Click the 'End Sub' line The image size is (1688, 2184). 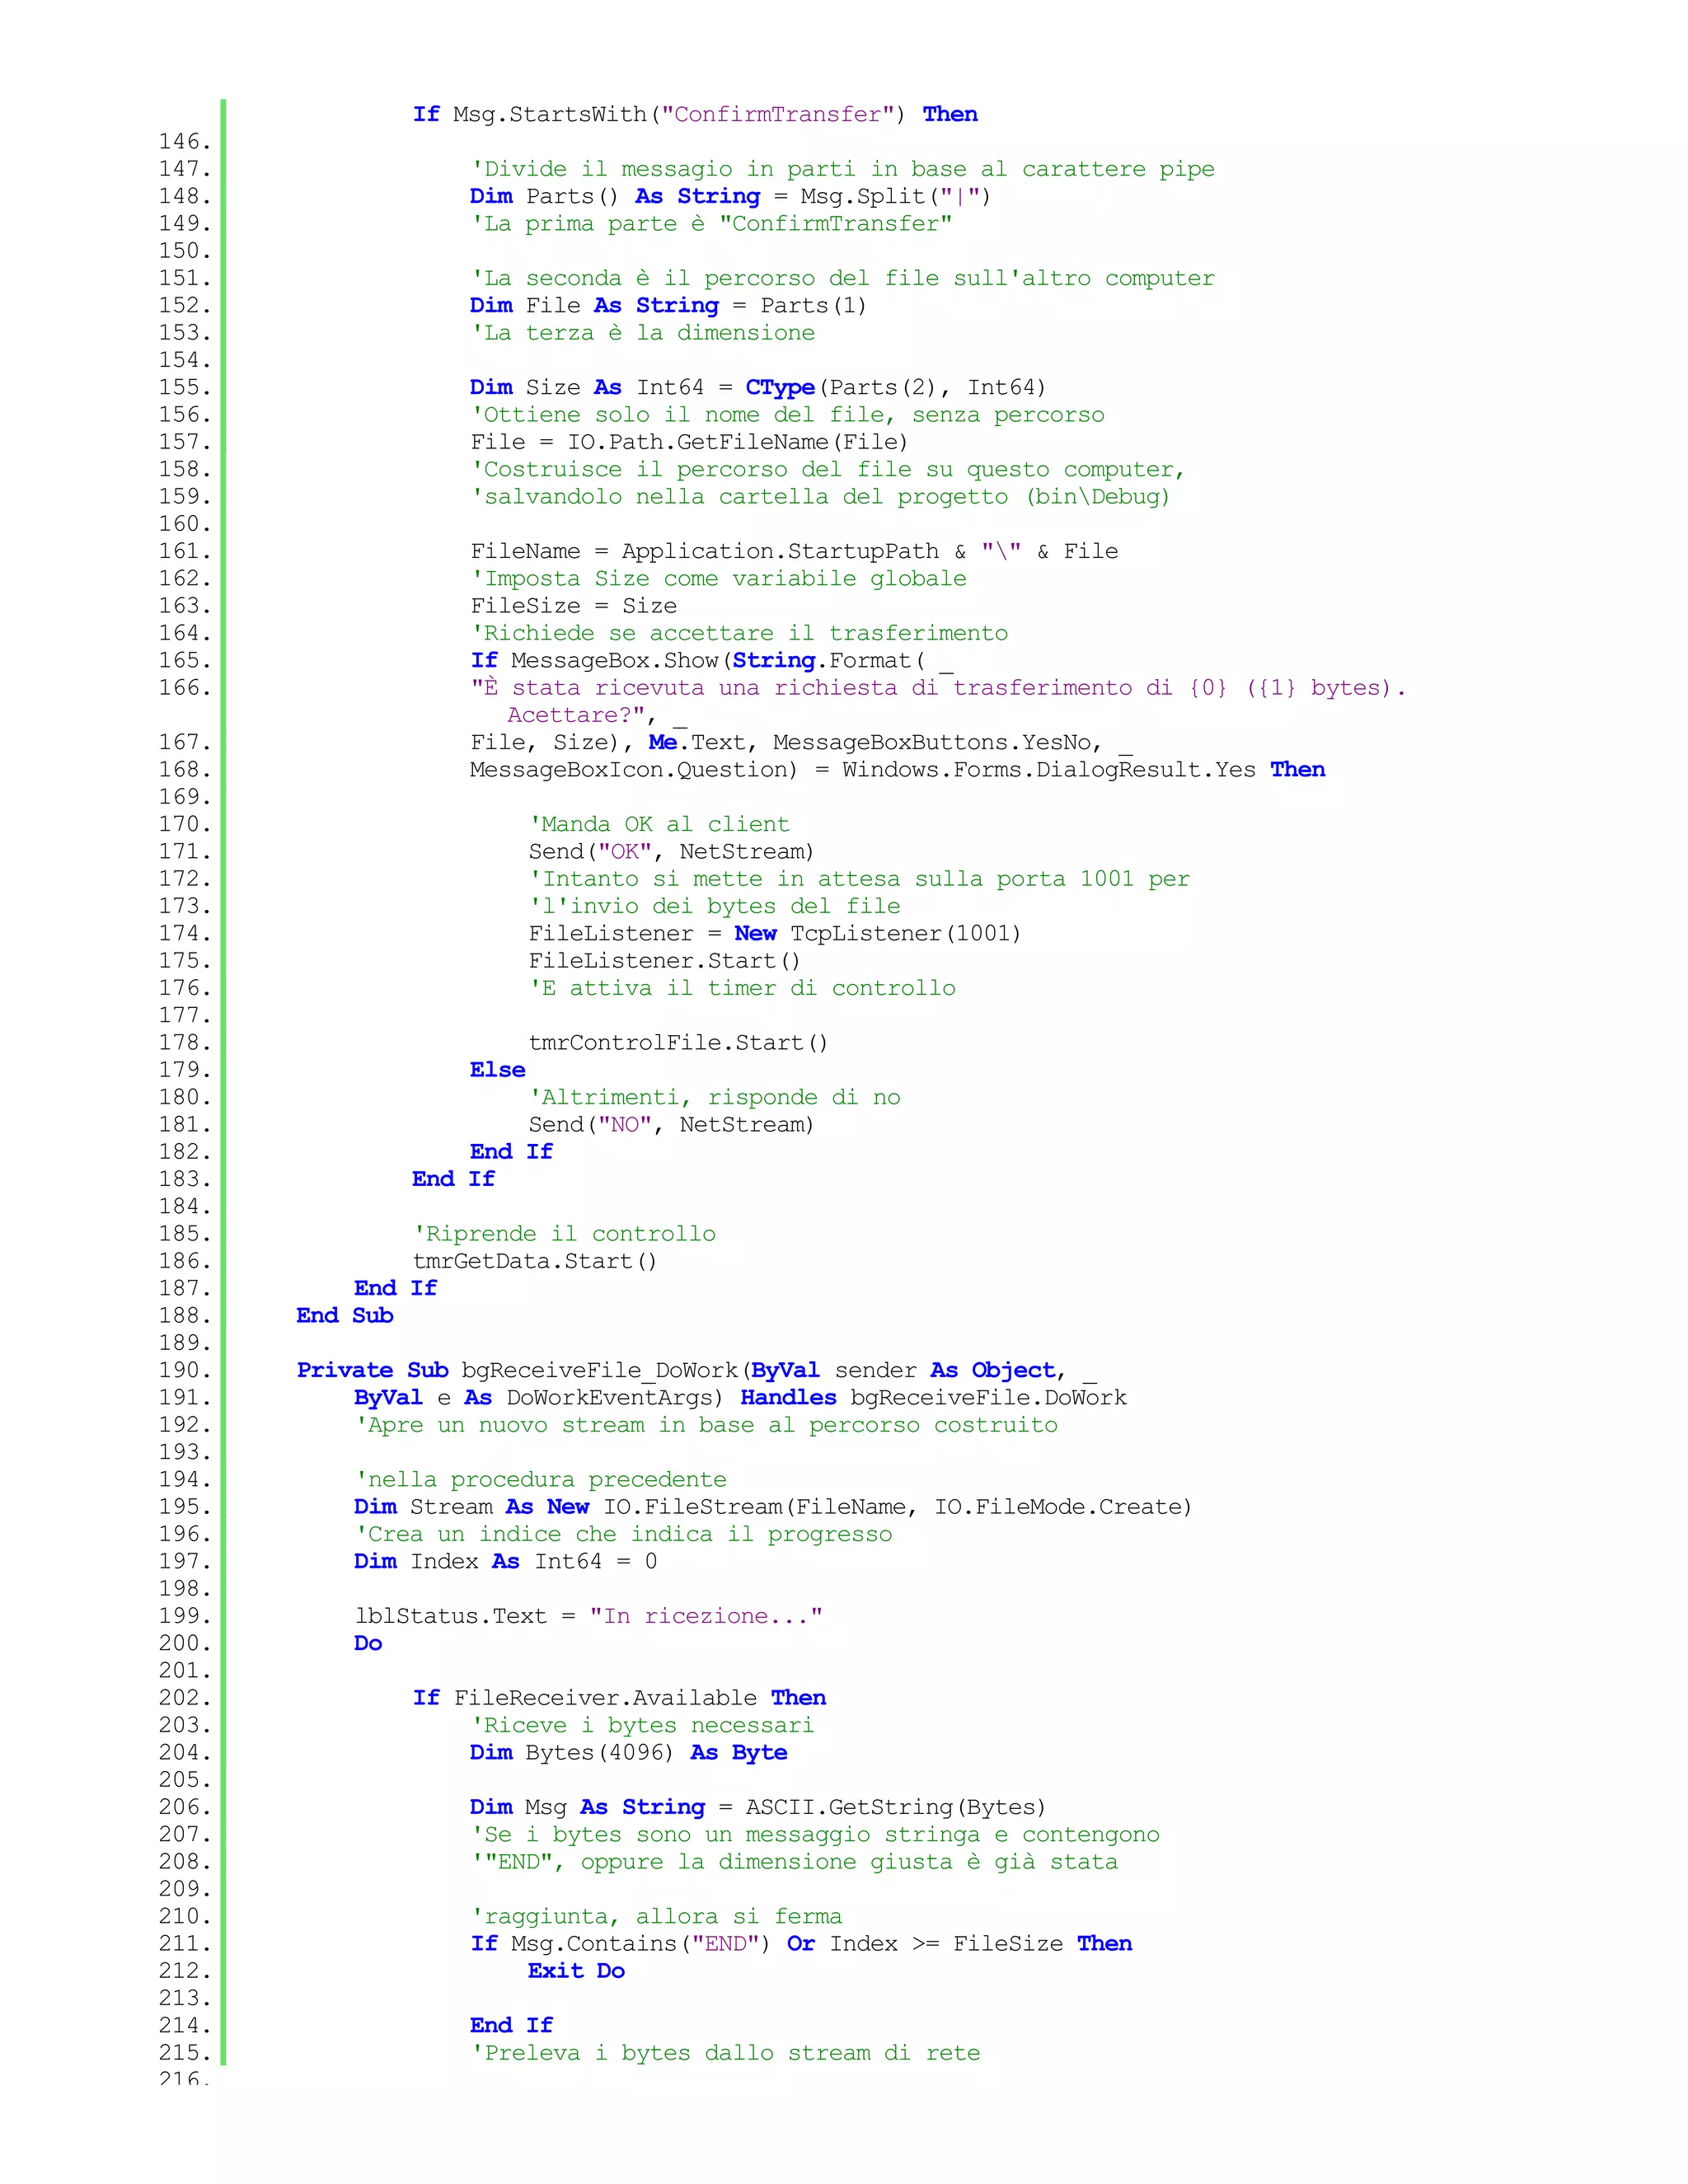click(345, 1316)
